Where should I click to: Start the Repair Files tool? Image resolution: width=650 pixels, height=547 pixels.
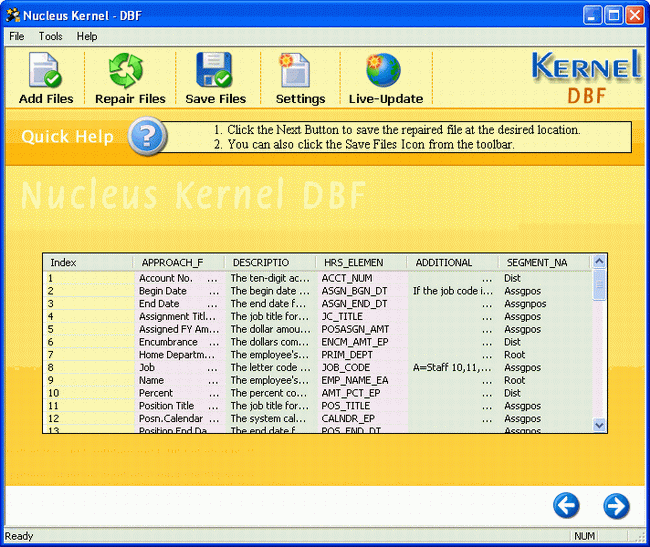[130, 78]
